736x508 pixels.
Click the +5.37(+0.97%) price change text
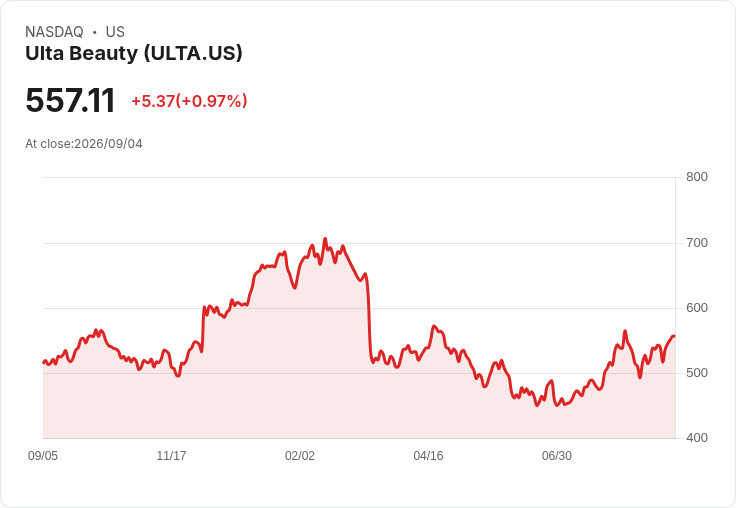click(189, 101)
